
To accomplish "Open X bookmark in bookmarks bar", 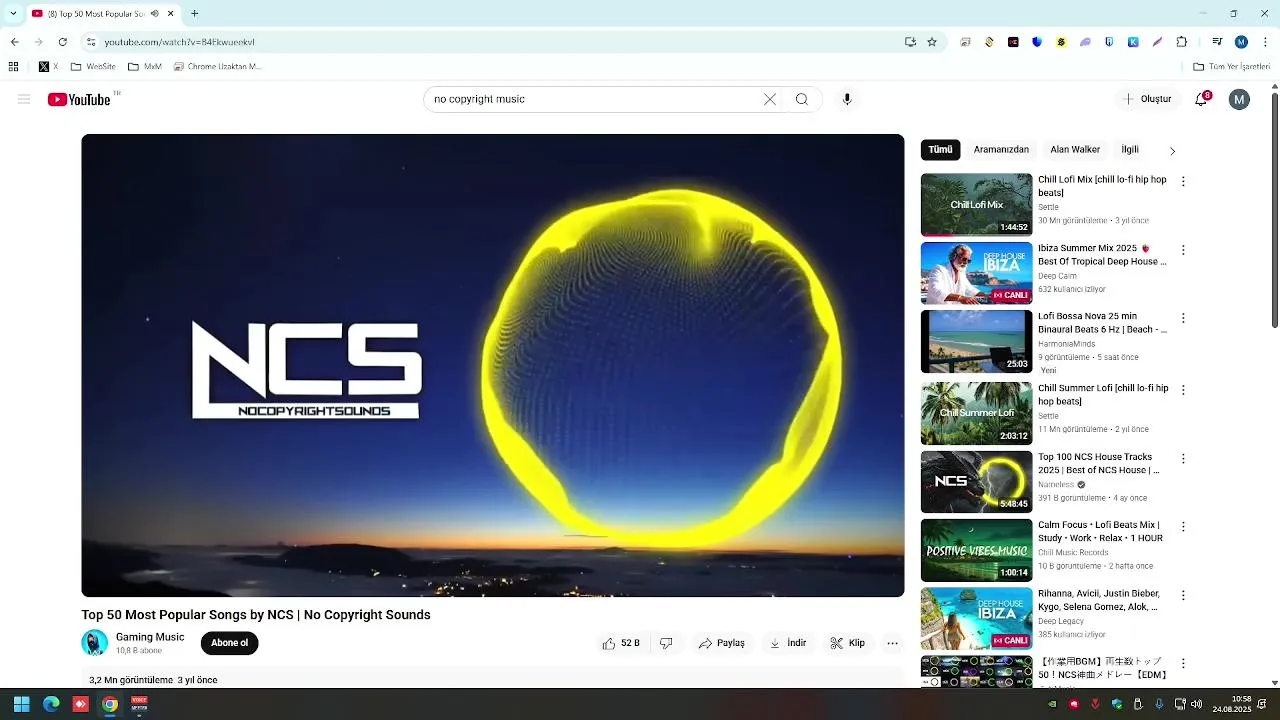I will (x=48, y=67).
